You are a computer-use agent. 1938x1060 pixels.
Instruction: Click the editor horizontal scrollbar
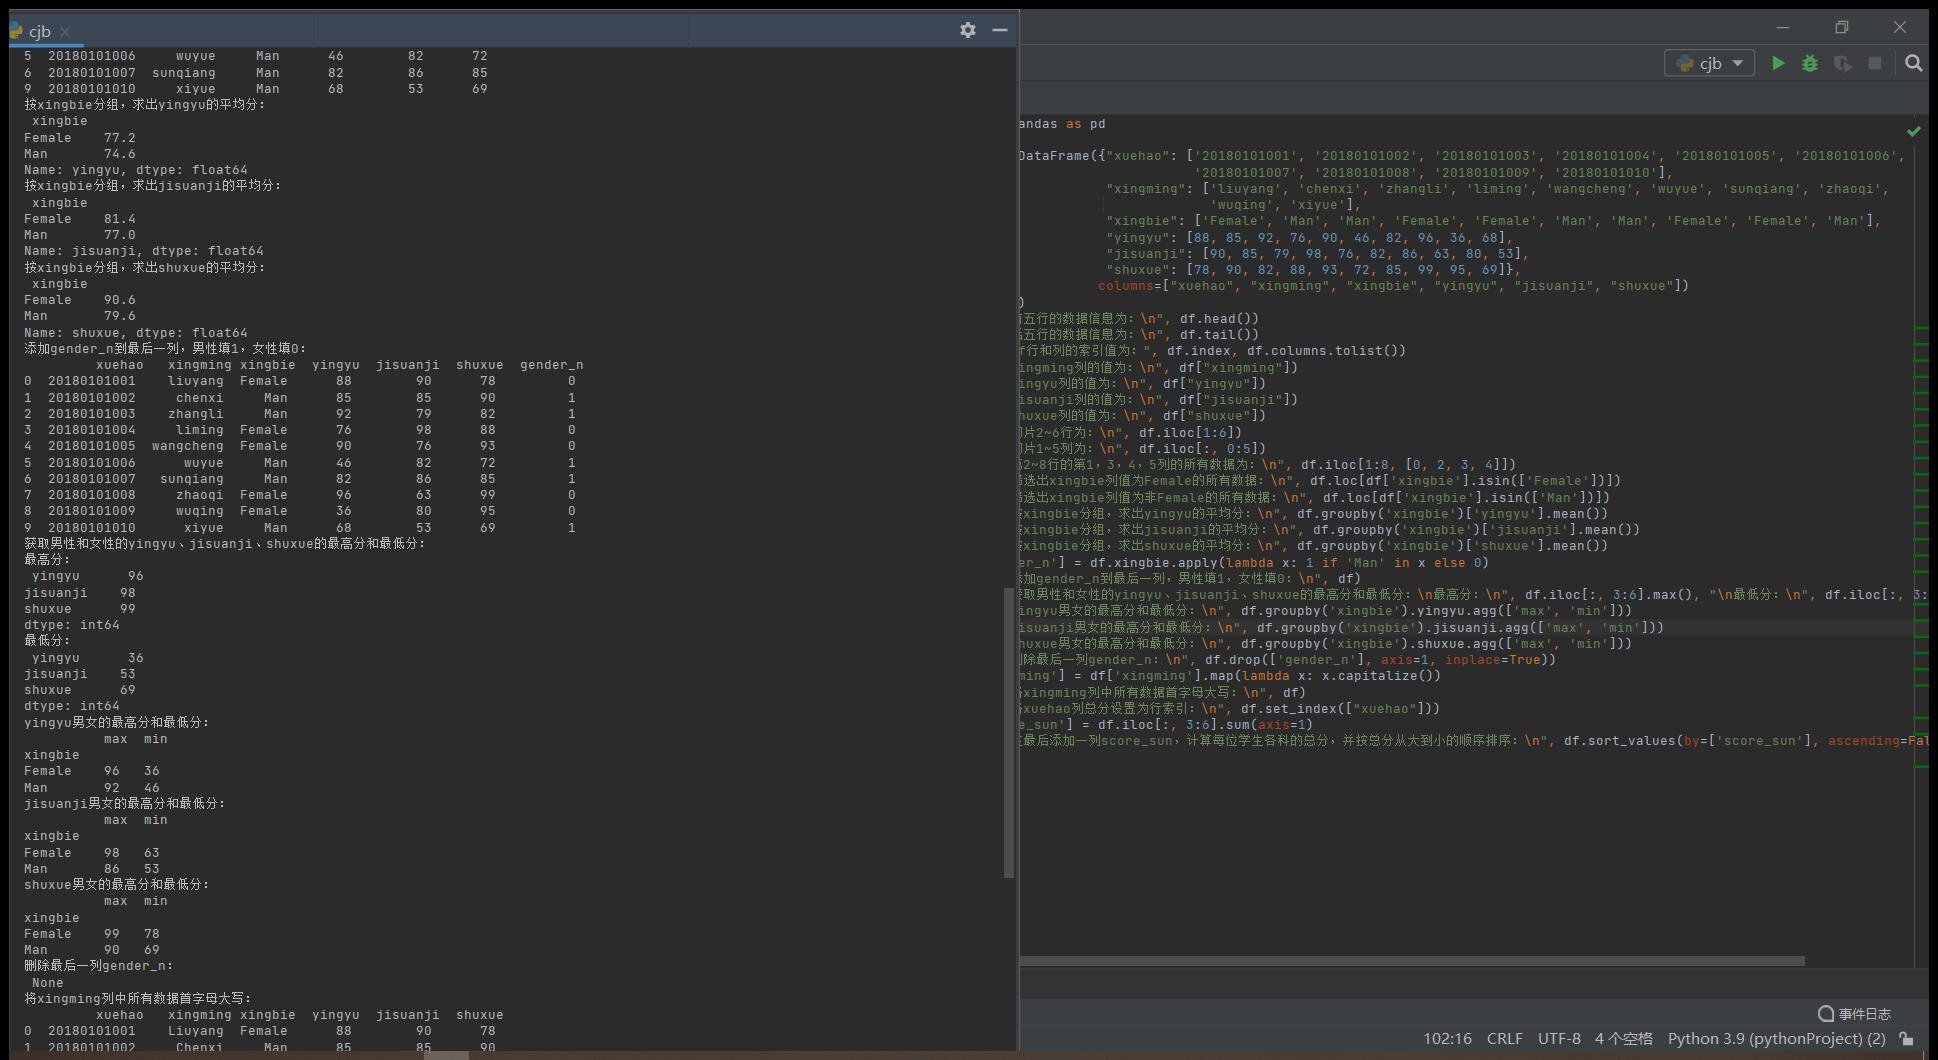click(1412, 961)
